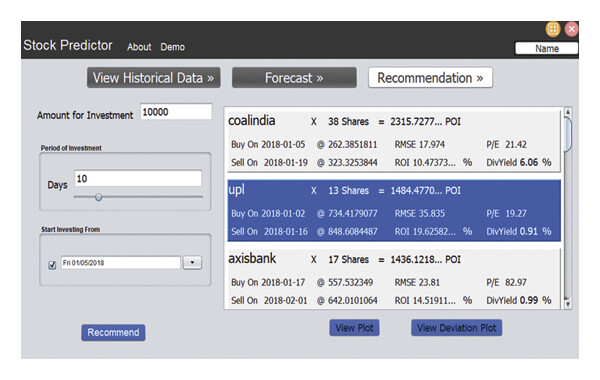Switch to the Forecast tab
This screenshot has width=600, height=380.
294,78
